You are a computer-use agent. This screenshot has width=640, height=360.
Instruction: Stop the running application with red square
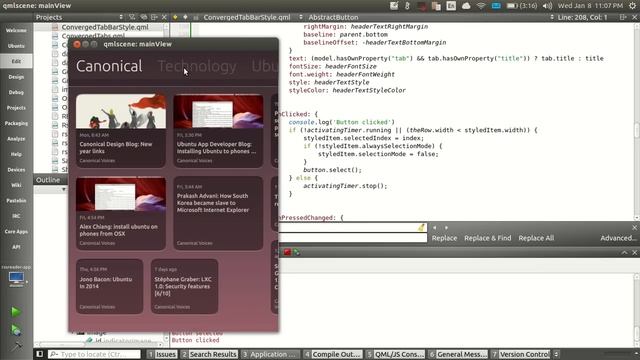[x=287, y=252]
